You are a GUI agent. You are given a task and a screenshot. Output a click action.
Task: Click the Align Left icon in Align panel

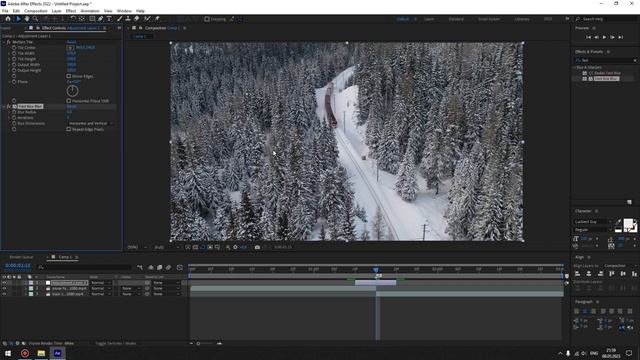click(578, 274)
